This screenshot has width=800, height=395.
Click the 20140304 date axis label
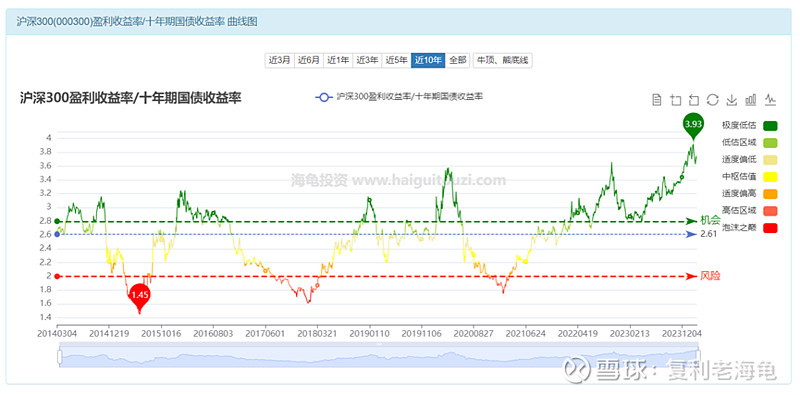tap(57, 333)
